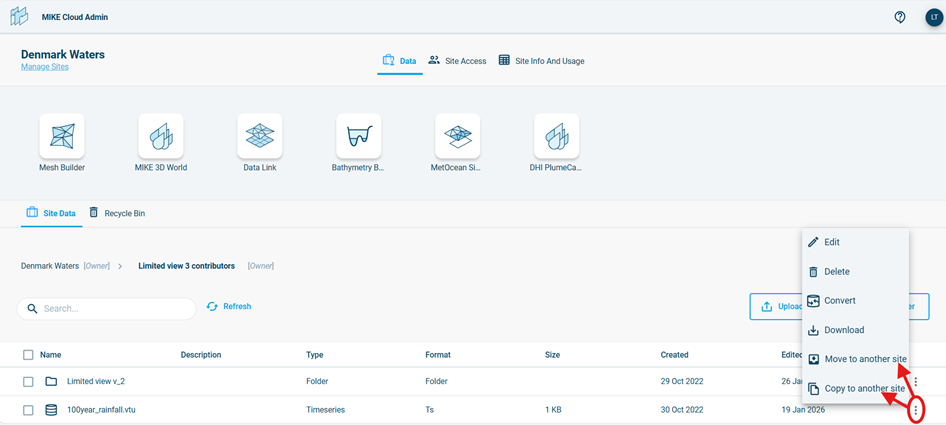Open the Data Link app tile

point(259,136)
